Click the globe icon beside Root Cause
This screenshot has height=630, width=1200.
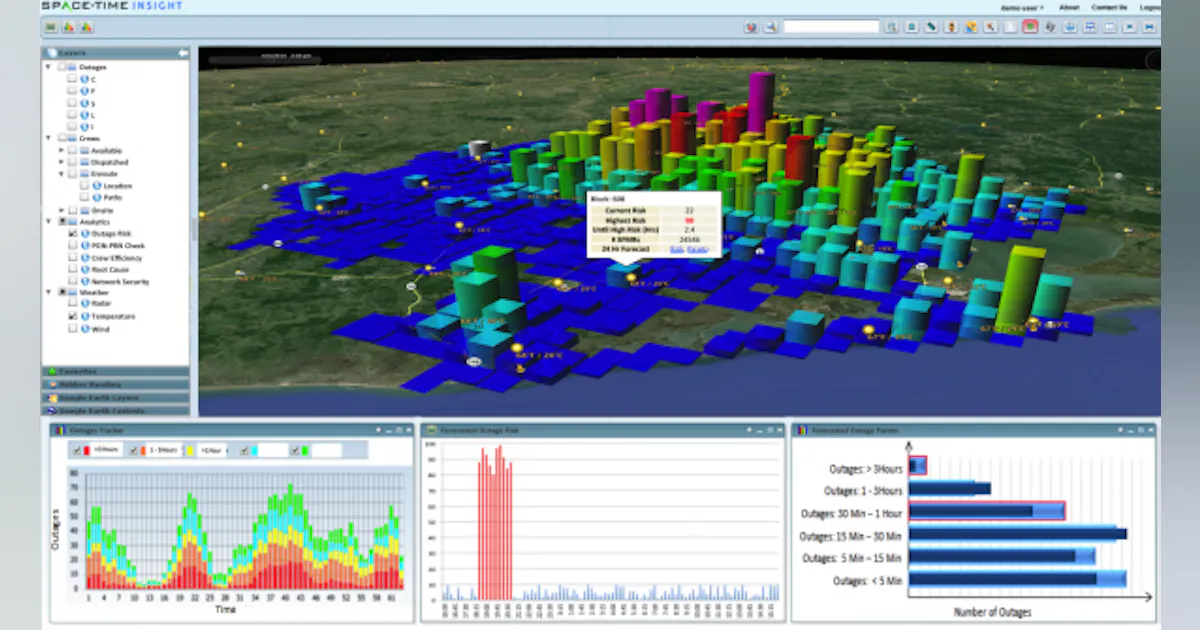pyautogui.click(x=86, y=269)
